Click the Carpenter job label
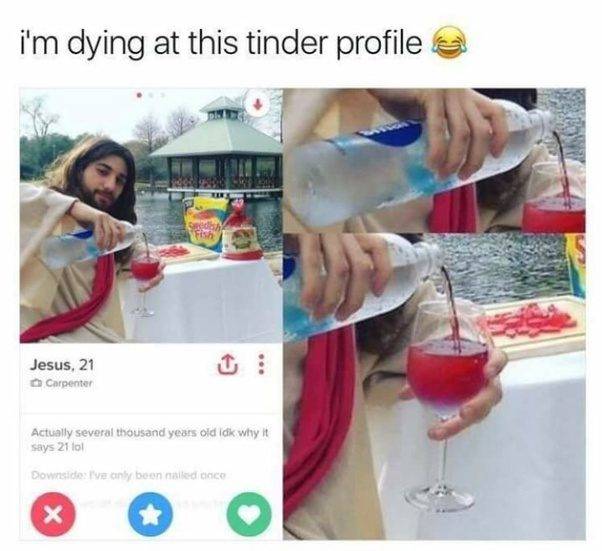 coord(69,383)
